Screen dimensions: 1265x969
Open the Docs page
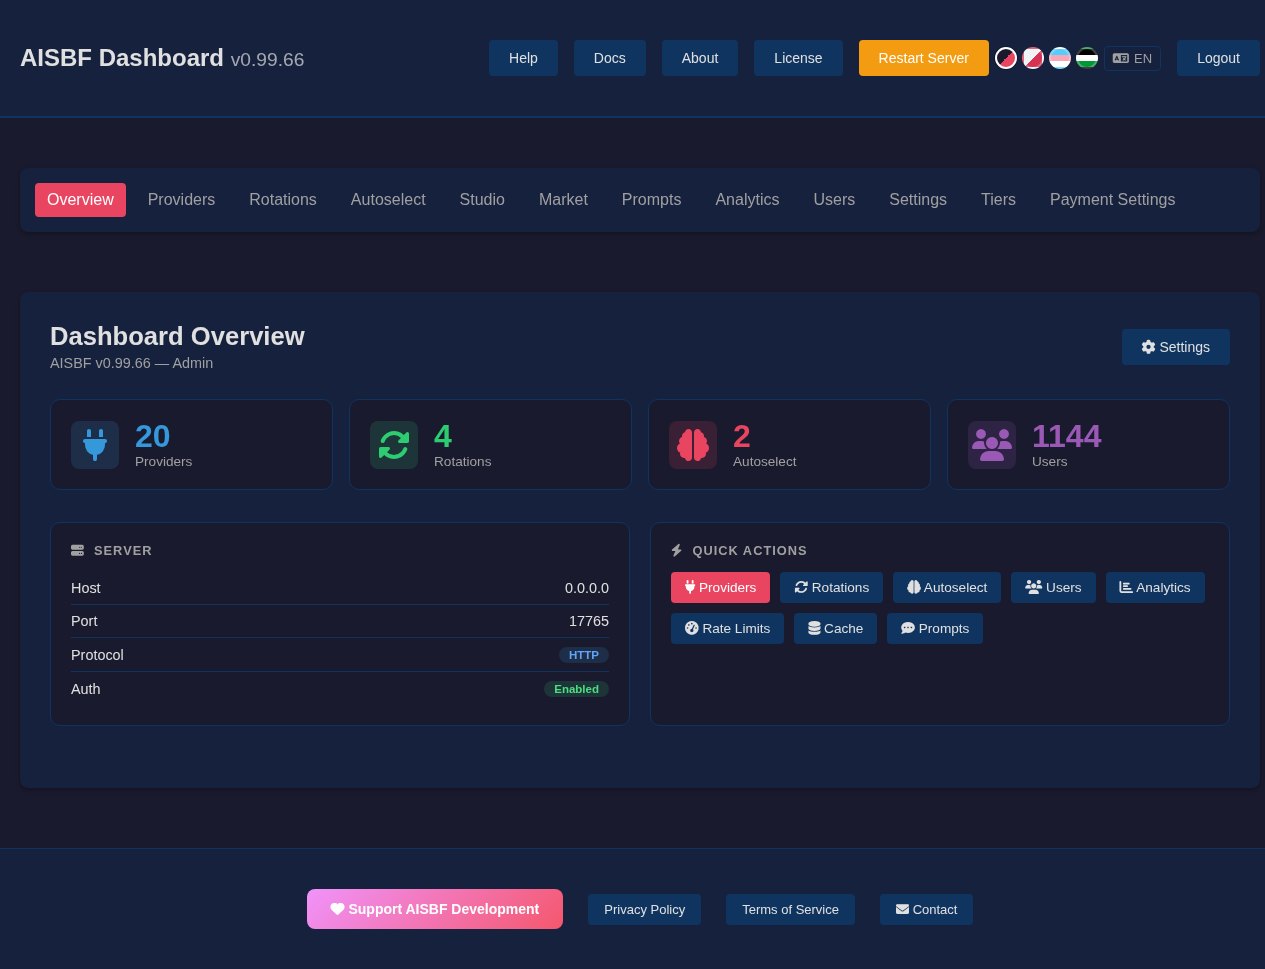[610, 58]
